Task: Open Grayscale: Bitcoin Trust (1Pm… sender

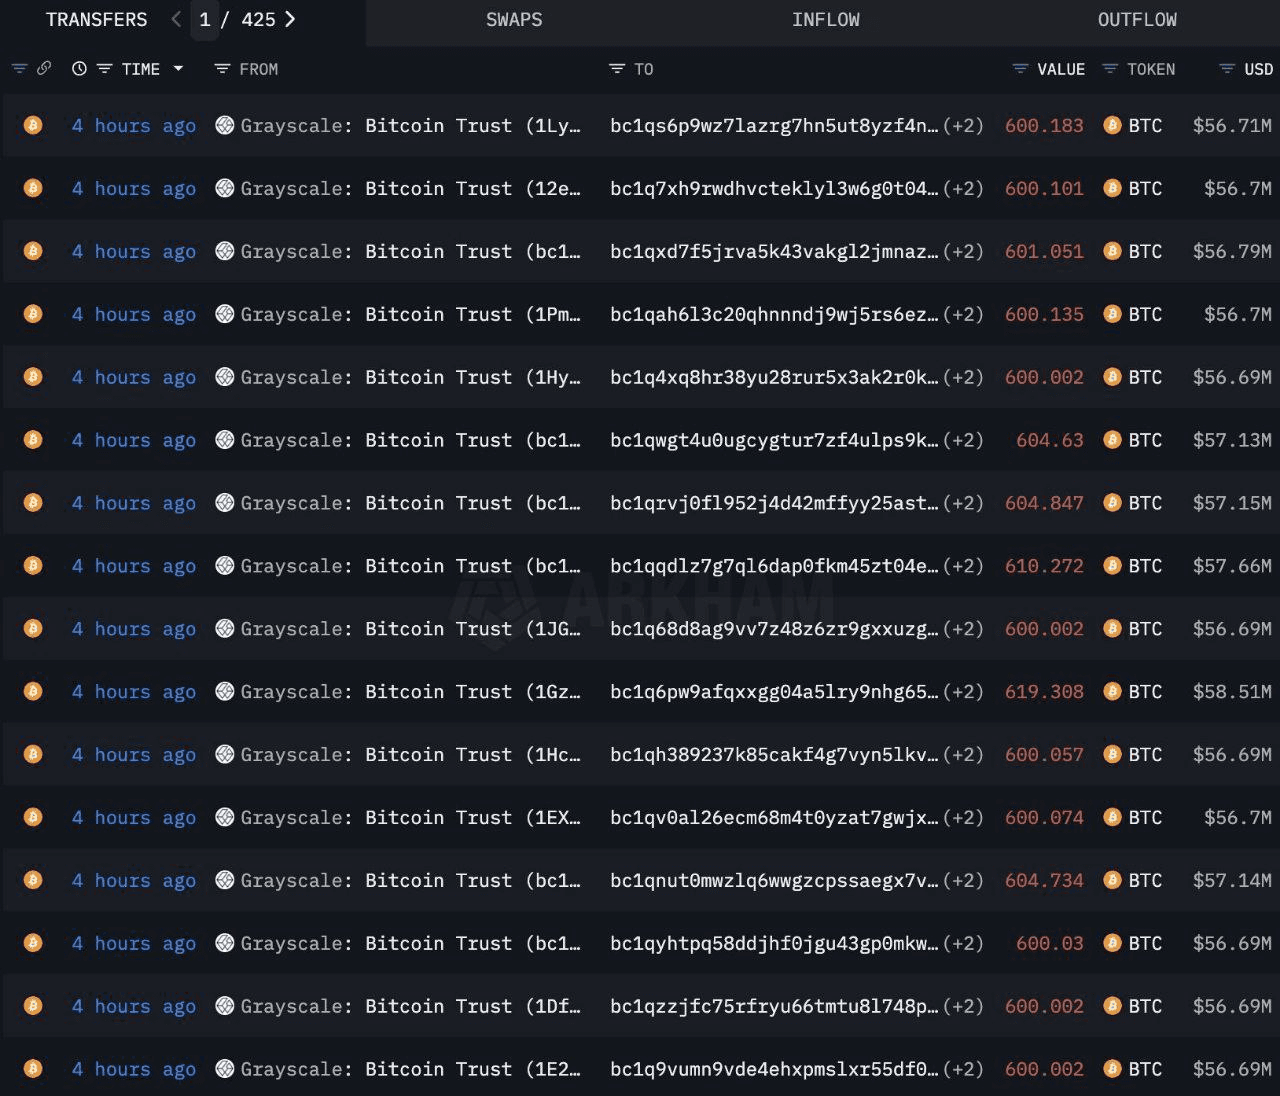Action: coord(410,315)
